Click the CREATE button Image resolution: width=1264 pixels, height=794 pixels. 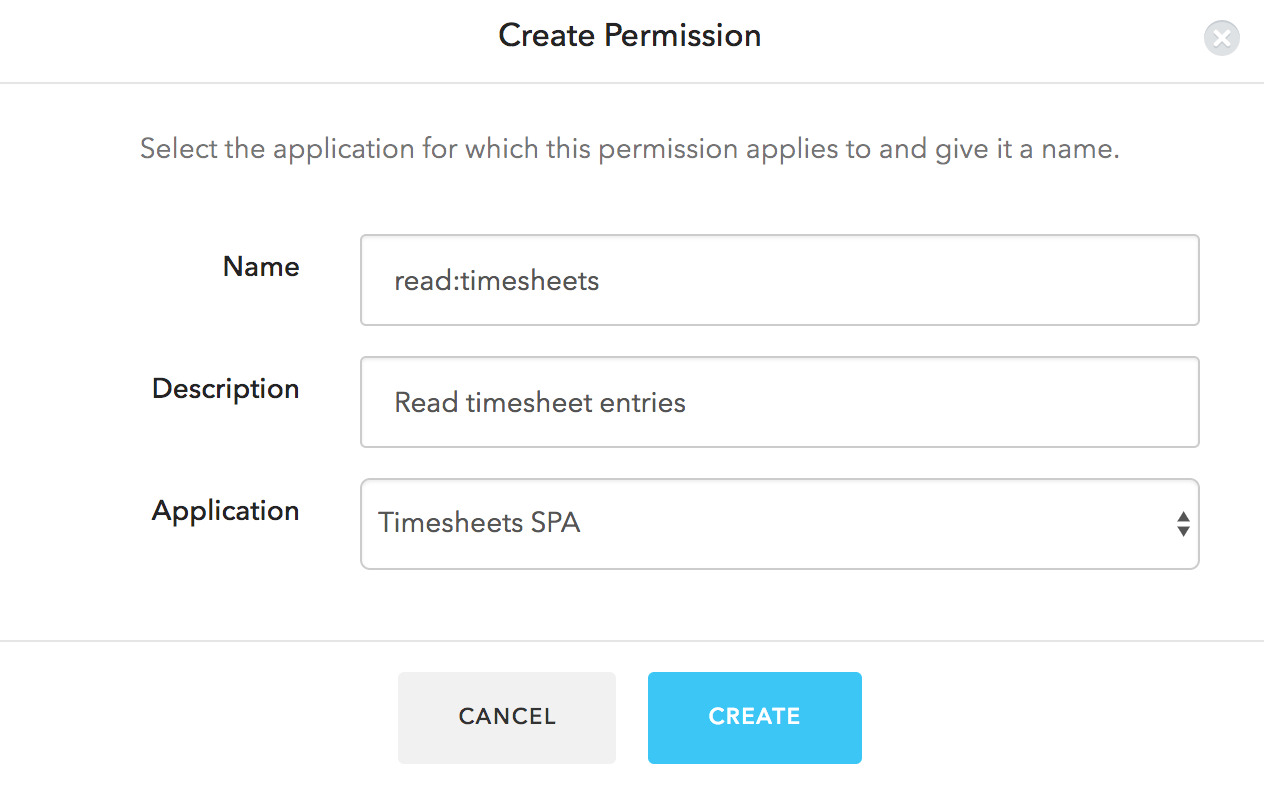(x=754, y=717)
